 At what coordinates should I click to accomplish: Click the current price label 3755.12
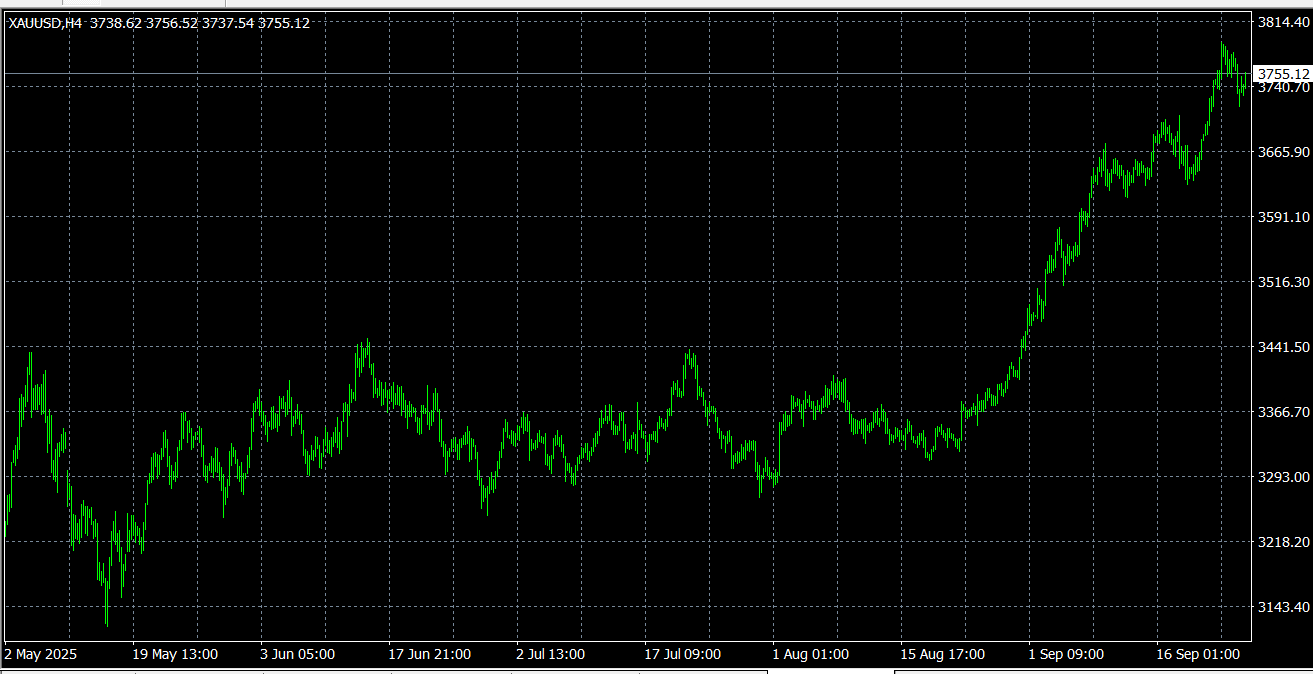[1283, 74]
